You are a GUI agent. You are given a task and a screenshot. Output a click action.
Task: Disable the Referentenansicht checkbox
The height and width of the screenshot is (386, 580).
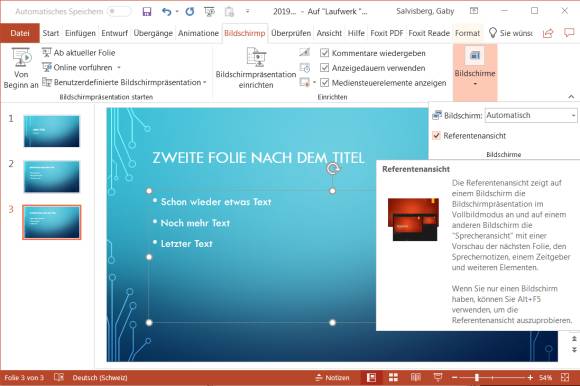436,135
